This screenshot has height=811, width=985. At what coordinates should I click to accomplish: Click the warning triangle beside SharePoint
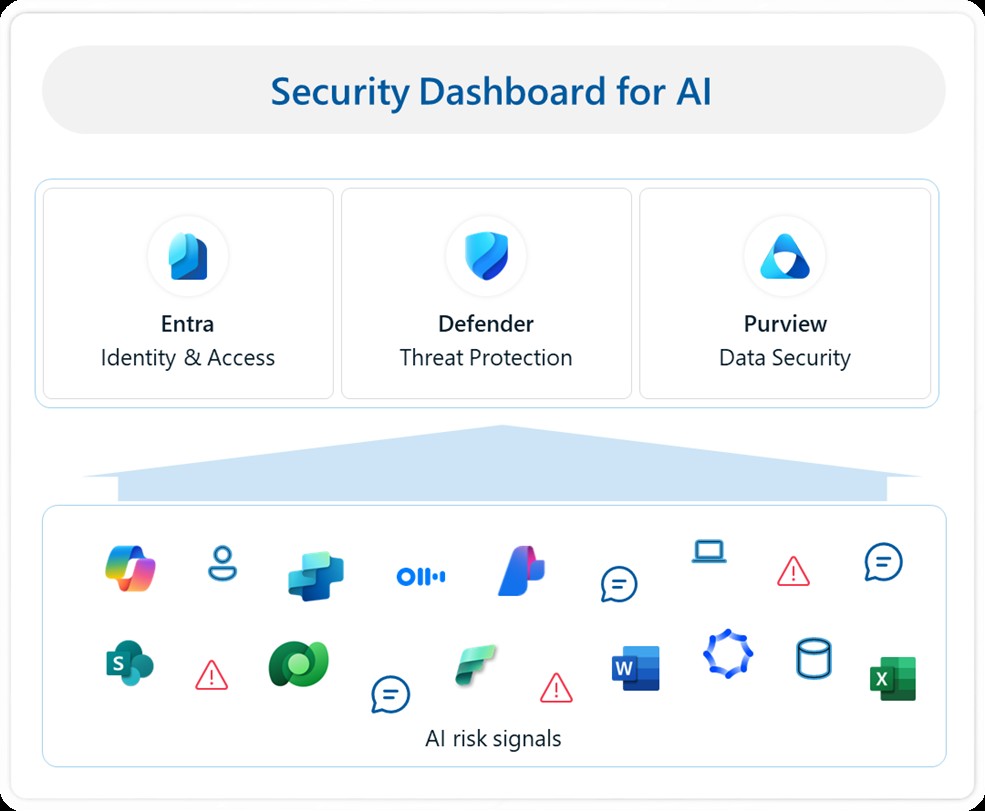pos(211,675)
